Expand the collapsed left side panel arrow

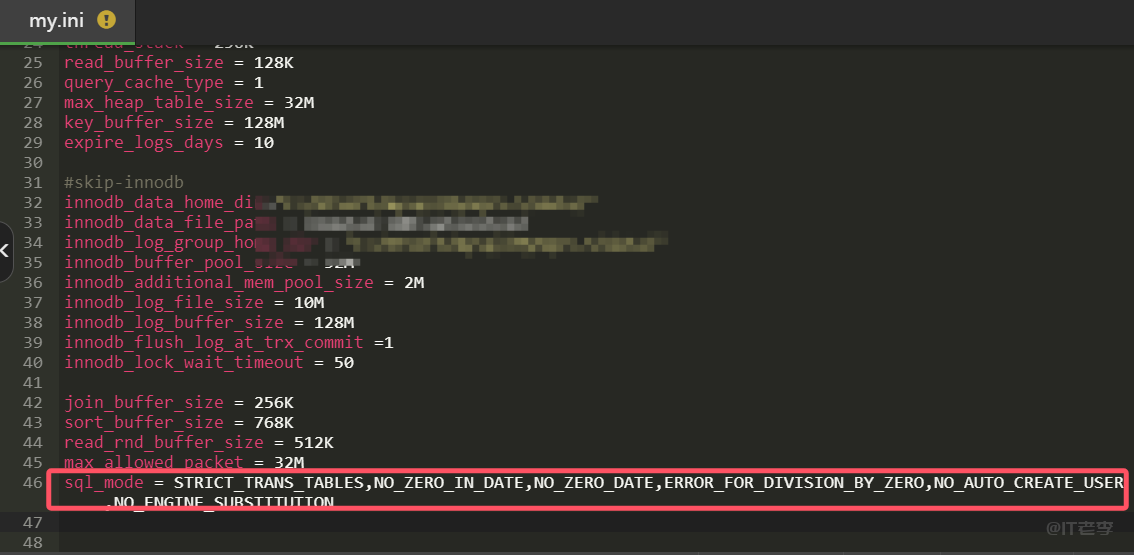(x=5, y=250)
